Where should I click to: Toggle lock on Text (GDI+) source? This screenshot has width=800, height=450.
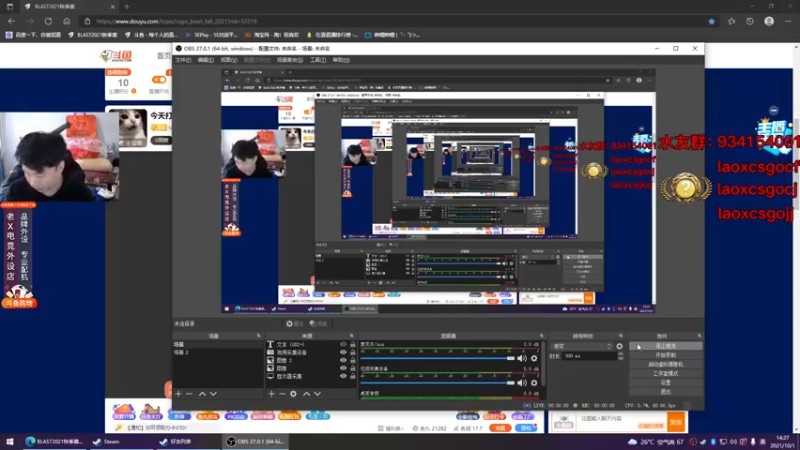353,344
